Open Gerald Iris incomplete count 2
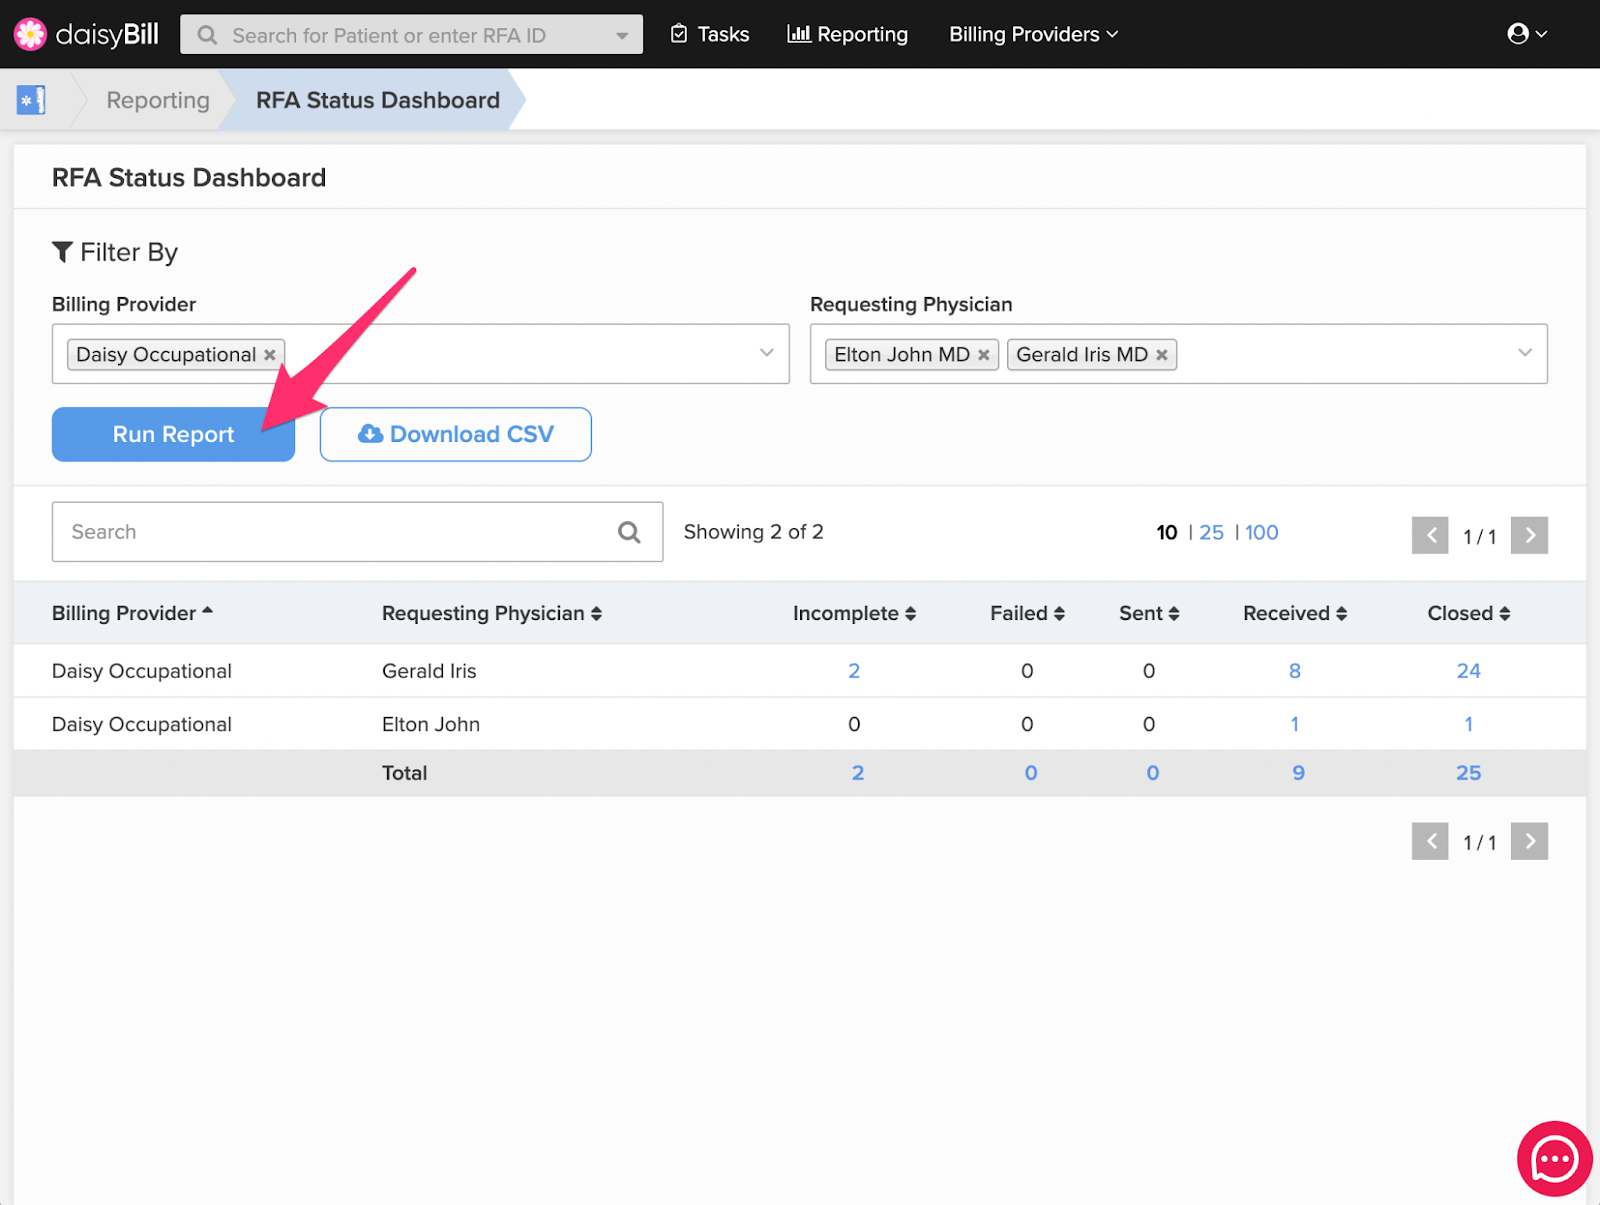Viewport: 1600px width, 1205px height. (x=854, y=671)
